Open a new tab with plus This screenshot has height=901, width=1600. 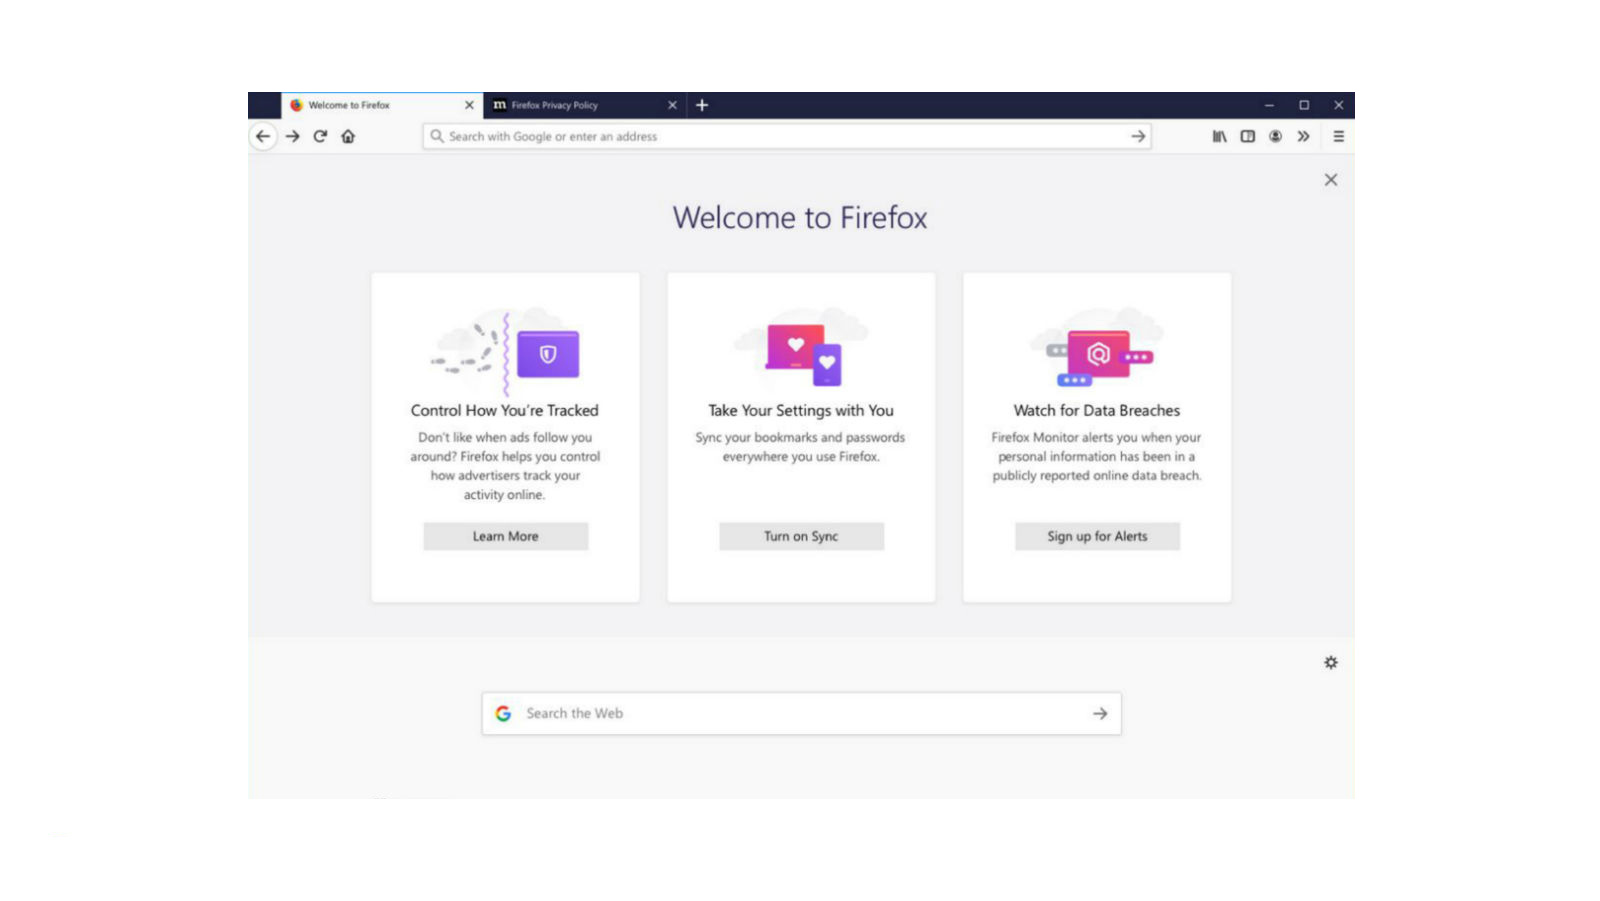coord(702,105)
